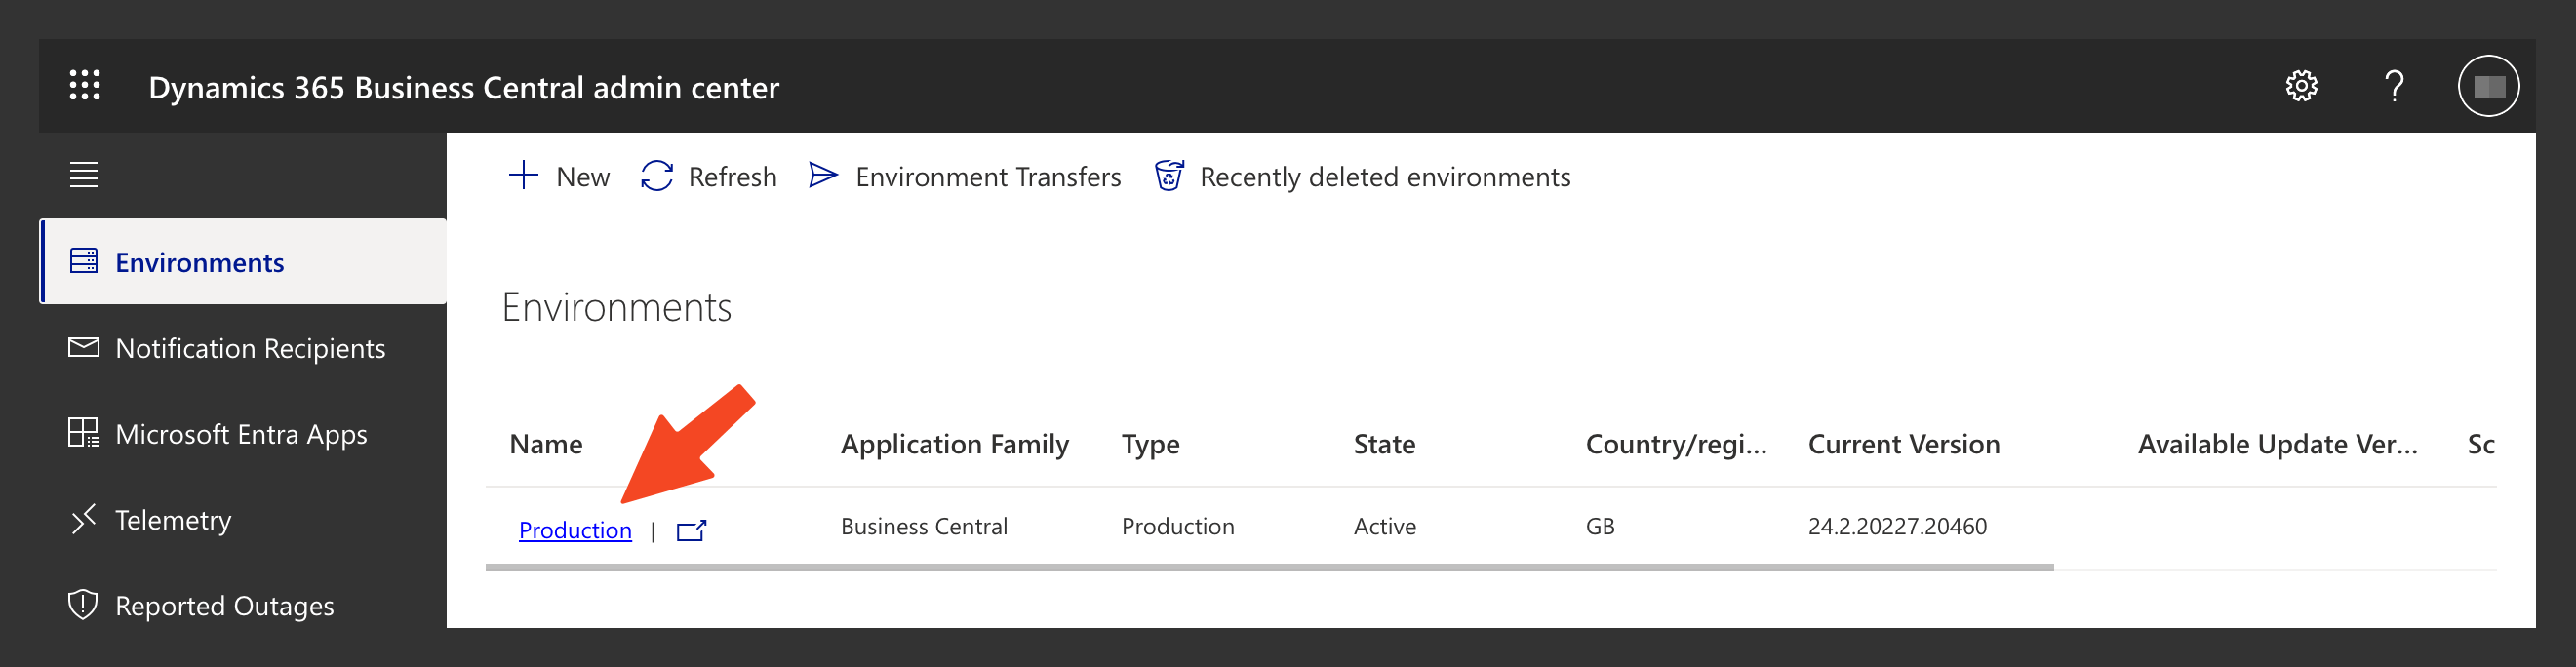Click the Application Family column header
This screenshot has width=2576, height=667.
coord(955,444)
